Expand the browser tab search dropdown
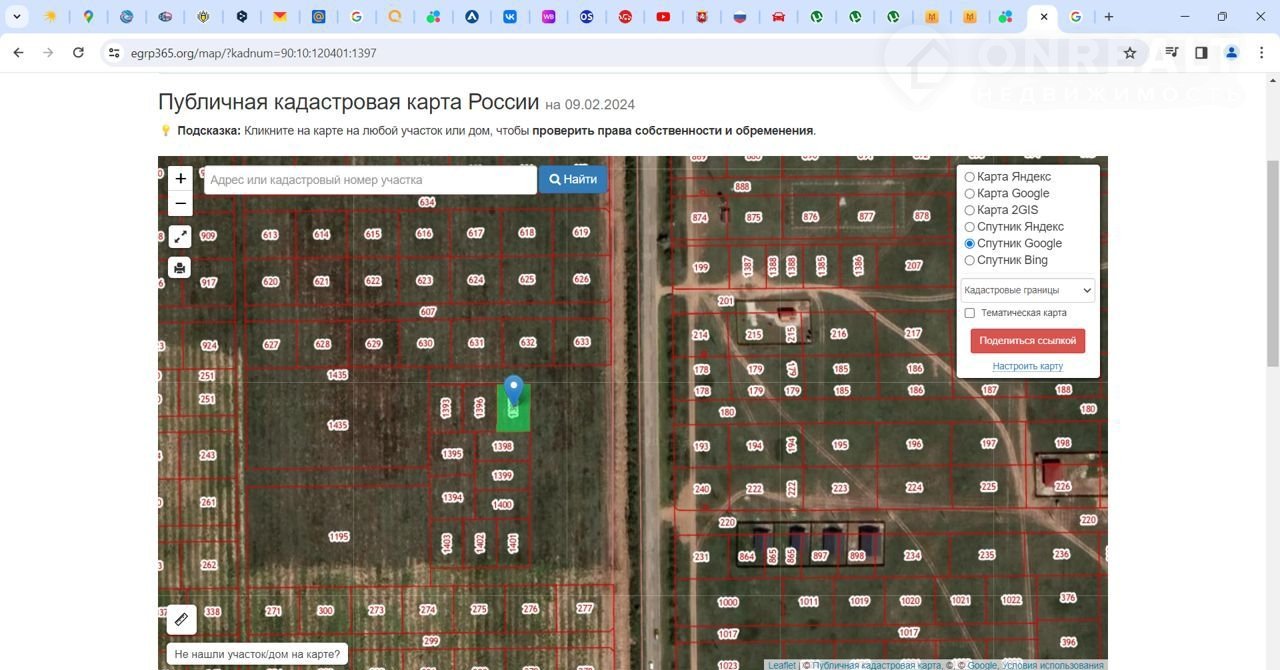Image resolution: width=1280 pixels, height=670 pixels. [x=17, y=17]
